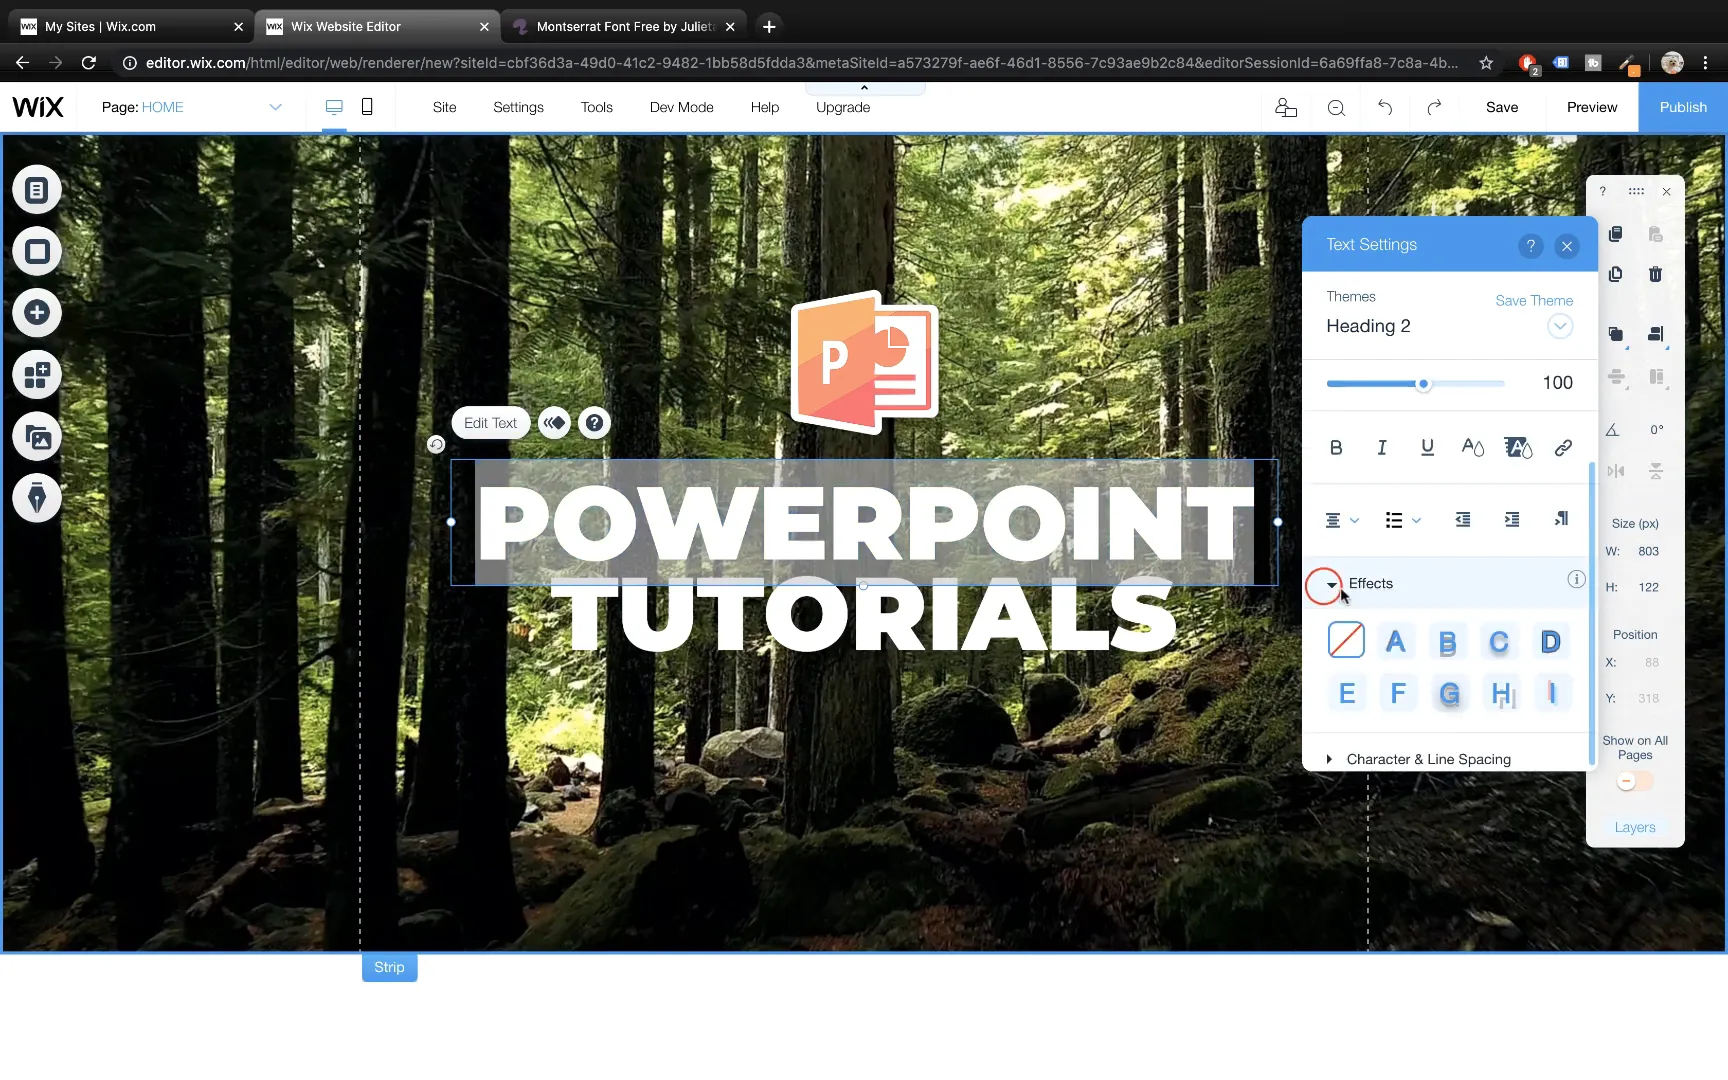The image size is (1728, 1080).
Task: Open the Dev Mode menu
Action: pos(681,107)
